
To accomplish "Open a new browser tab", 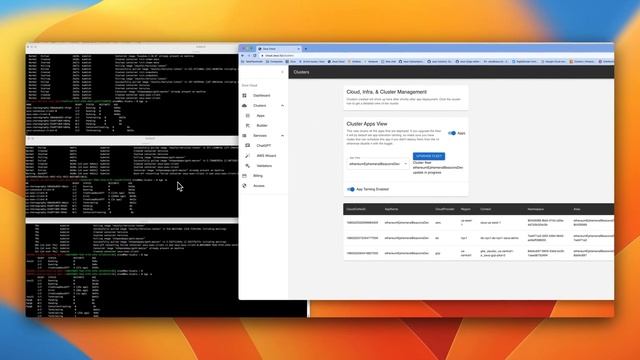I will click(x=306, y=49).
